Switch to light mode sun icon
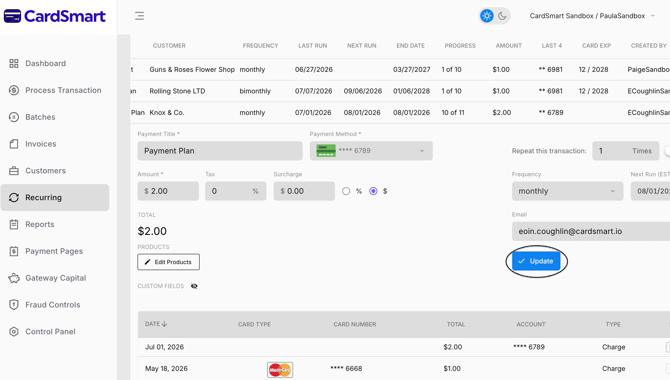Viewport: 670px width, 380px height. coord(487,16)
